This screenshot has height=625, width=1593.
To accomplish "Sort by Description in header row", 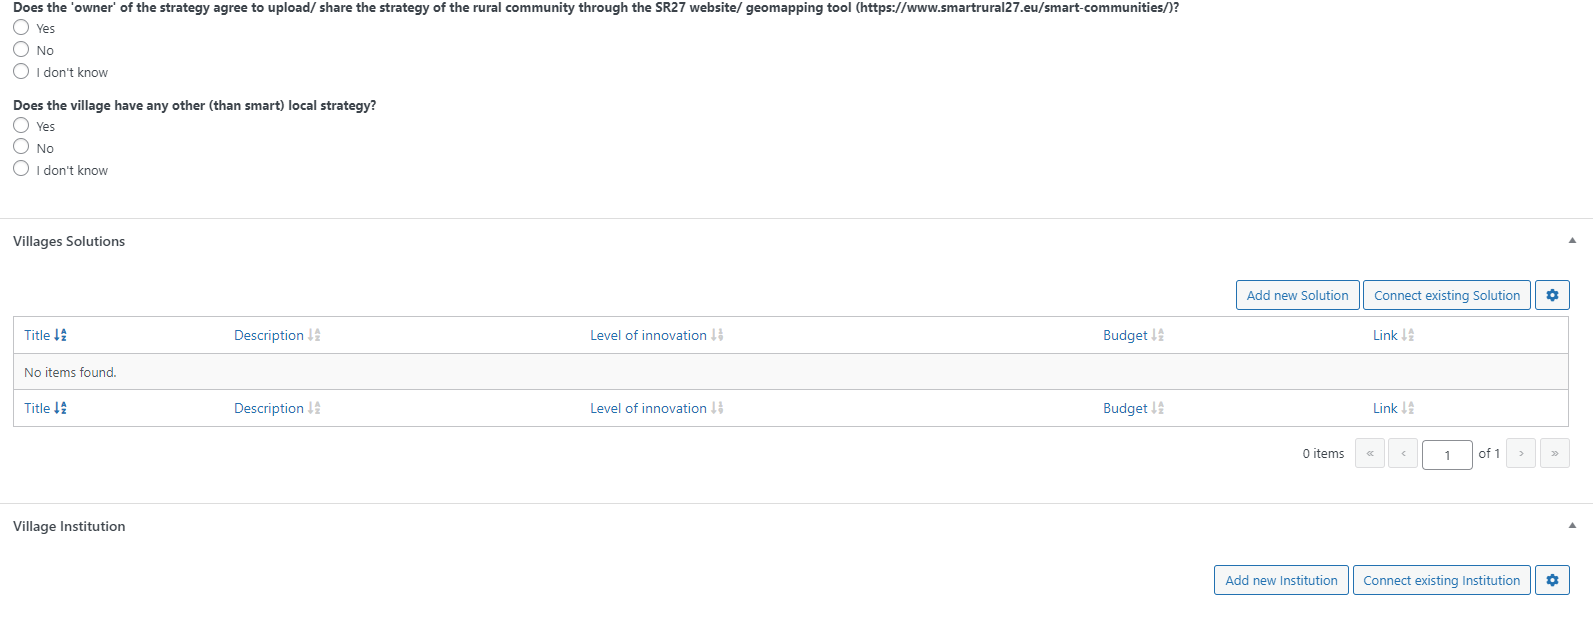I will (x=277, y=335).
